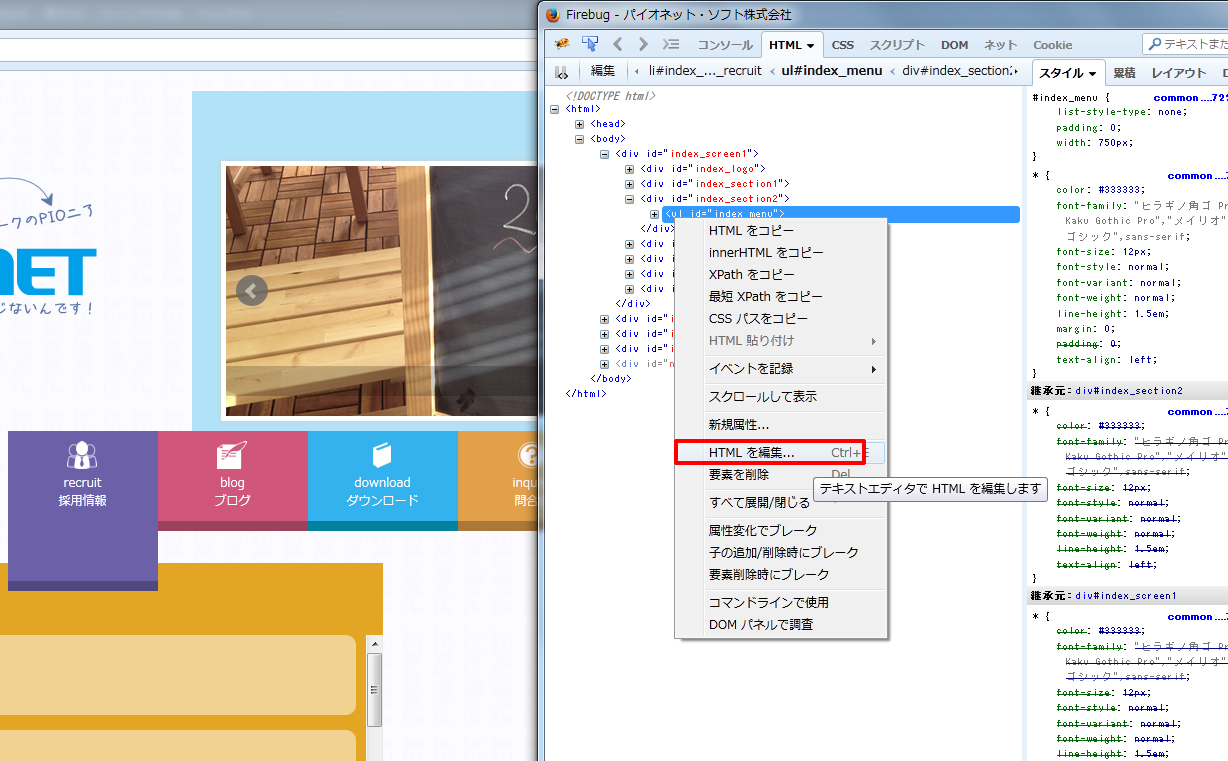This screenshot has height=761, width=1228.
Task: Click the div#index_section2 breadcrumb in path bar
Action: click(956, 71)
